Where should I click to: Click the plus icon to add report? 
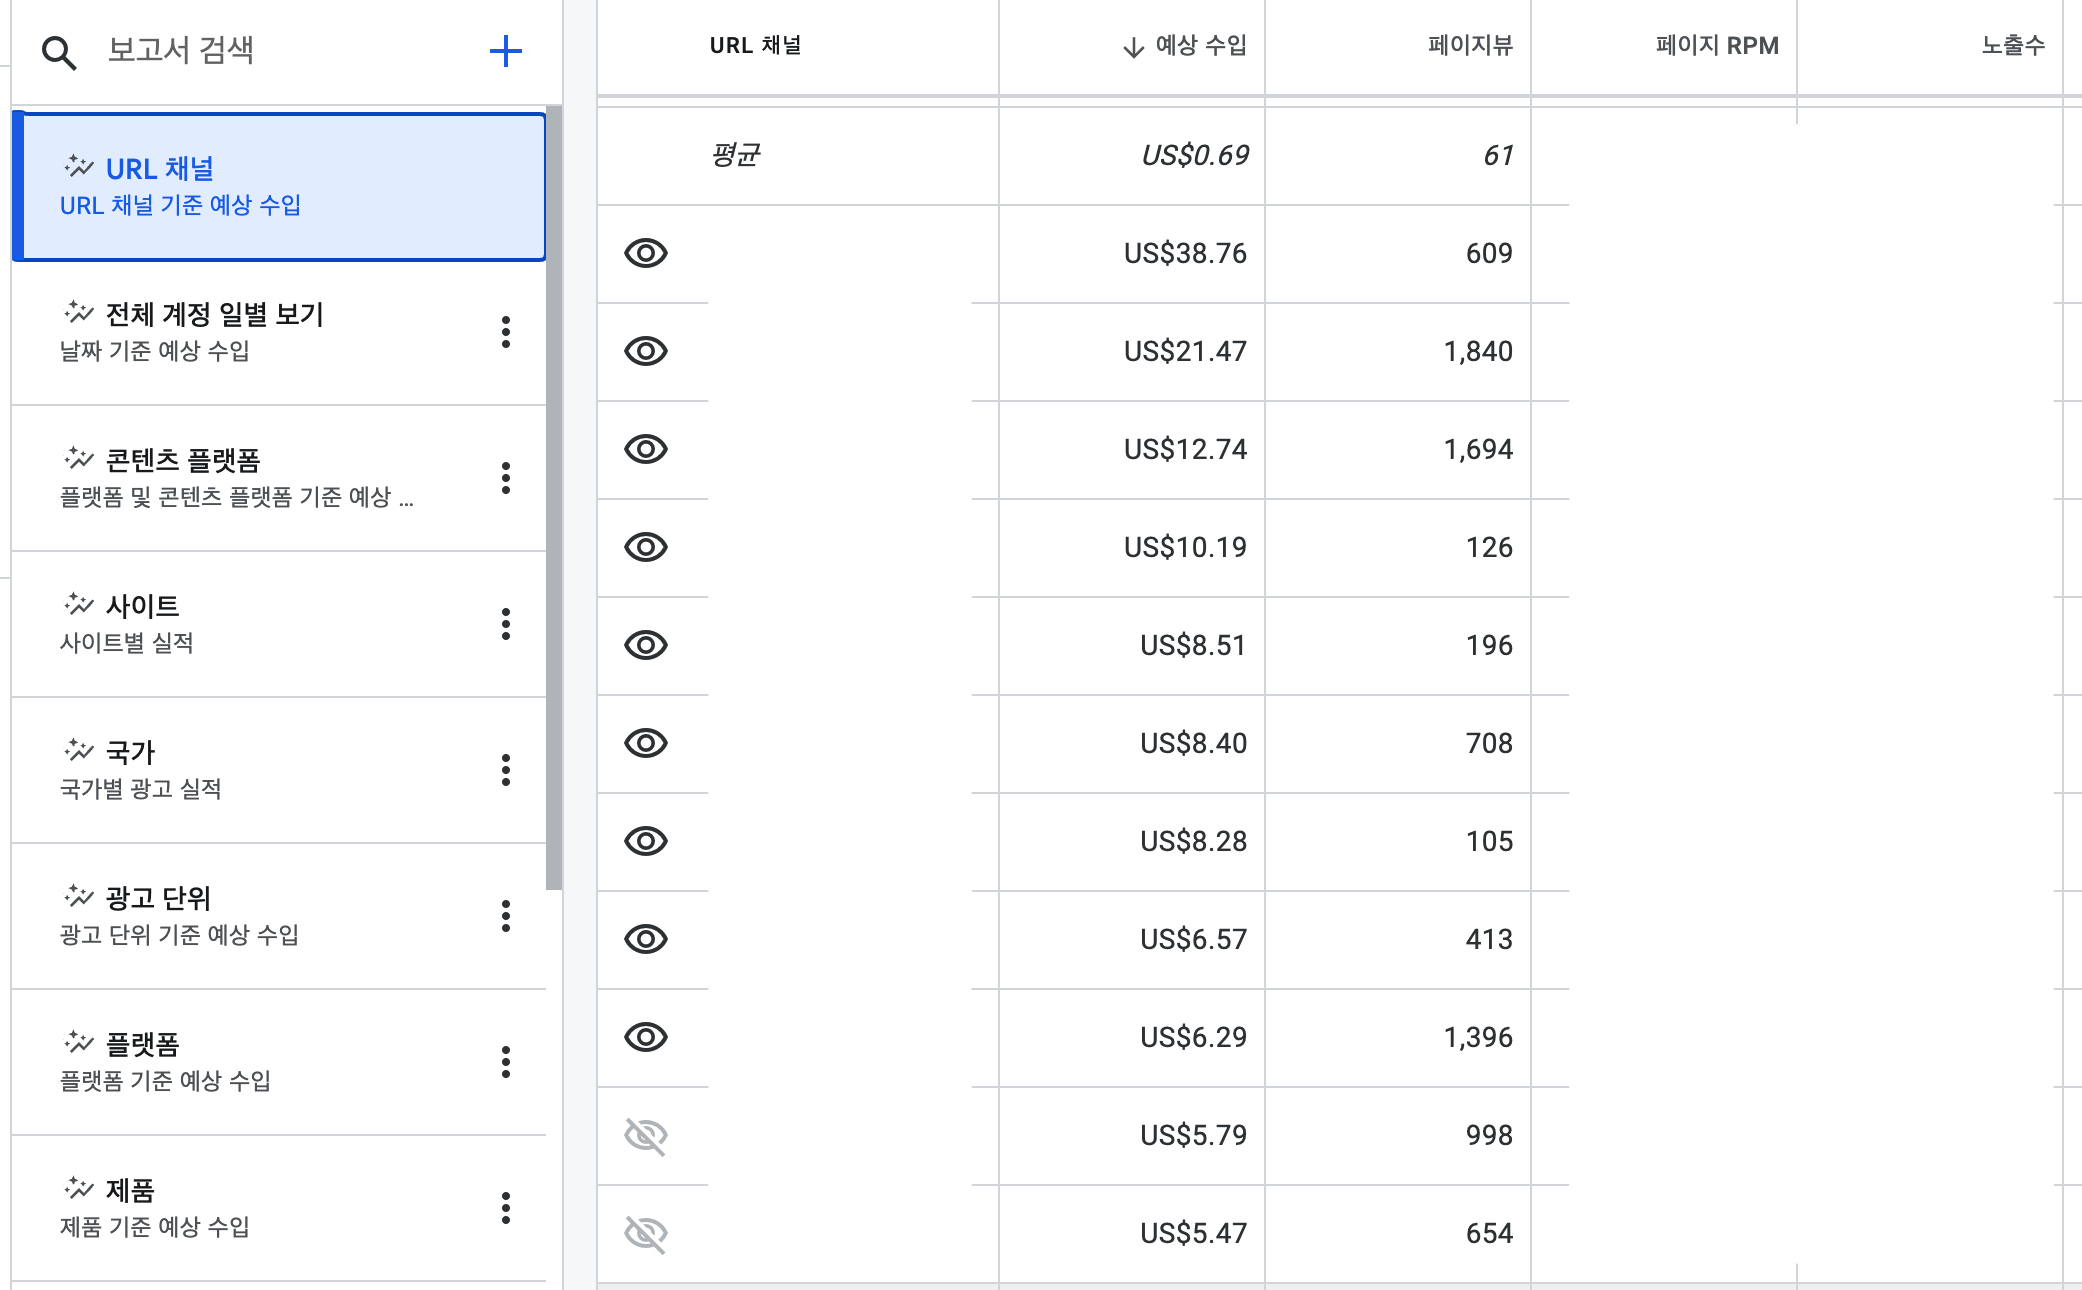tap(505, 51)
